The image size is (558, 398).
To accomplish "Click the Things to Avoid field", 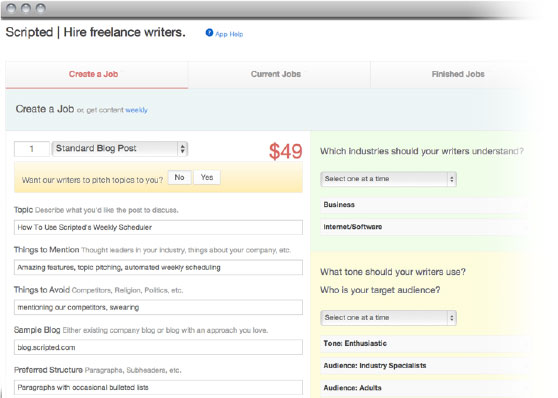I will (x=158, y=307).
